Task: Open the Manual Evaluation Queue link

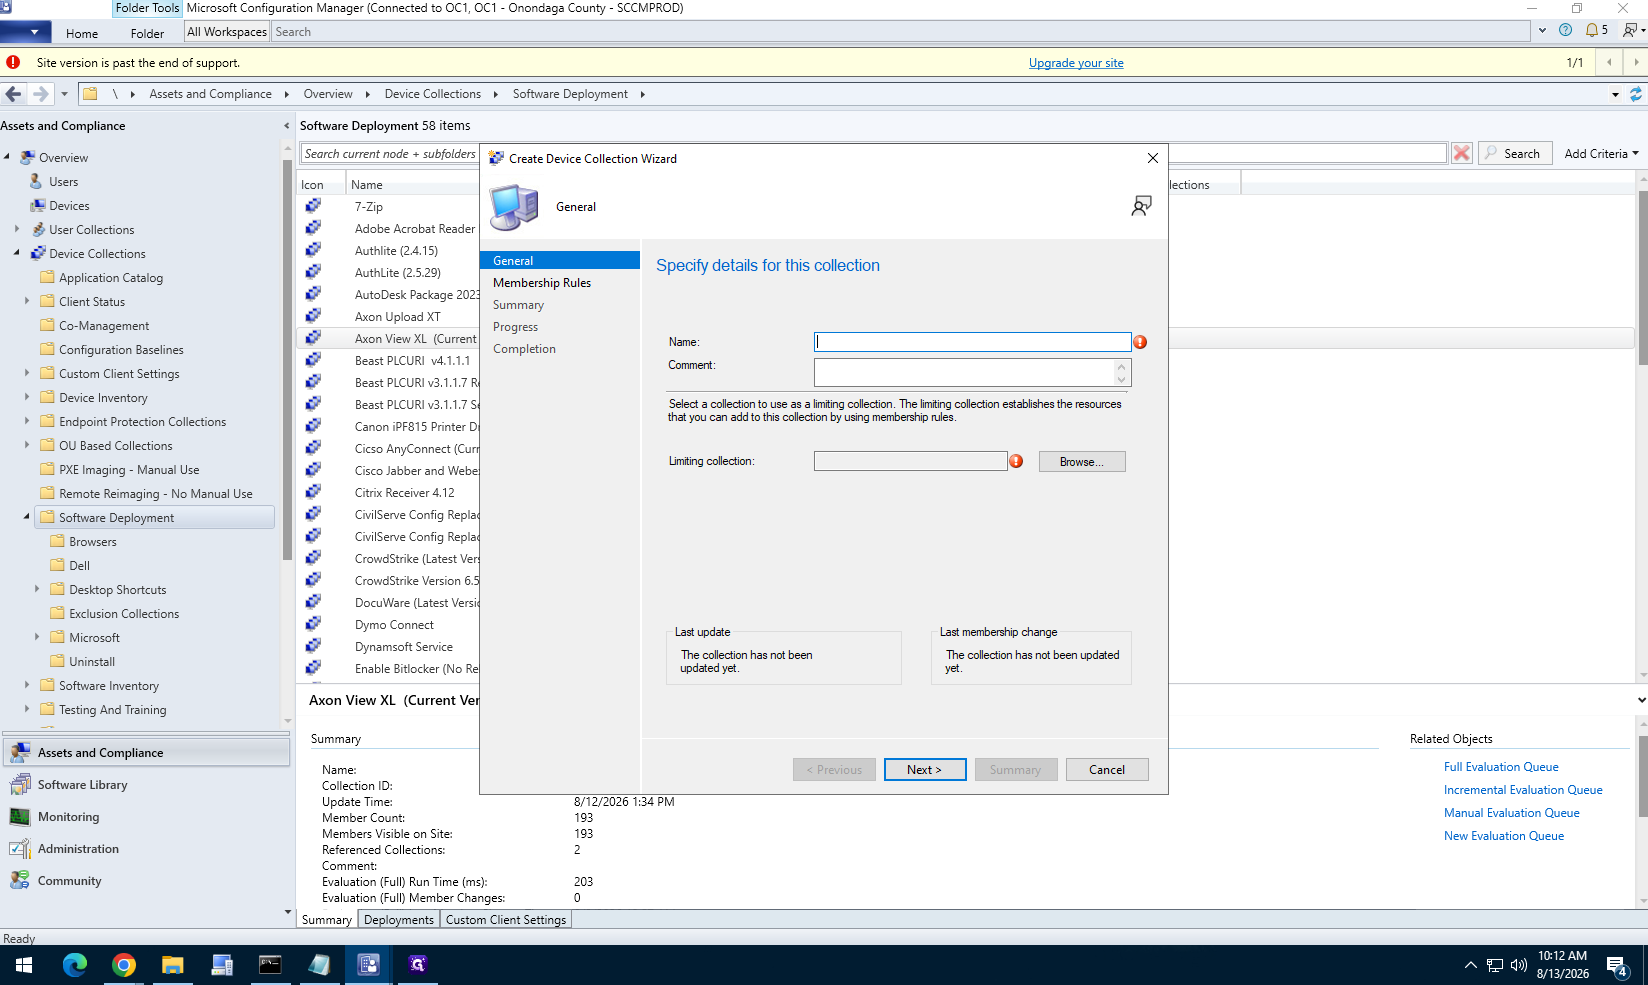Action: coord(1512,812)
